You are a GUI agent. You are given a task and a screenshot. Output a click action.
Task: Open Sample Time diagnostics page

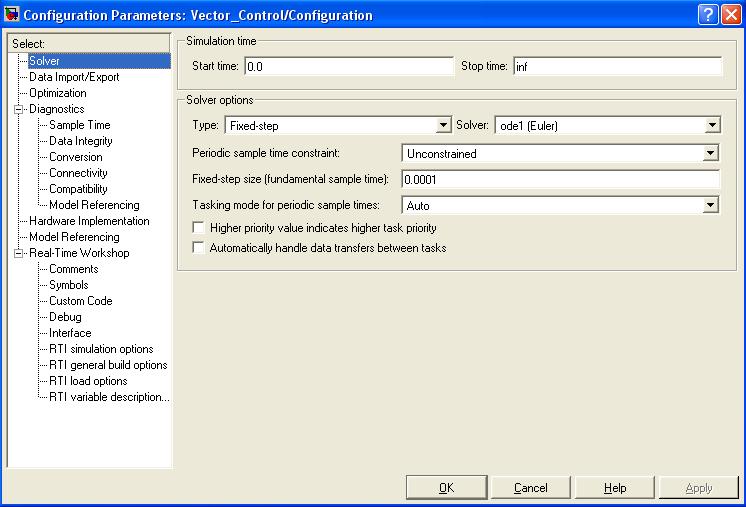[80, 125]
